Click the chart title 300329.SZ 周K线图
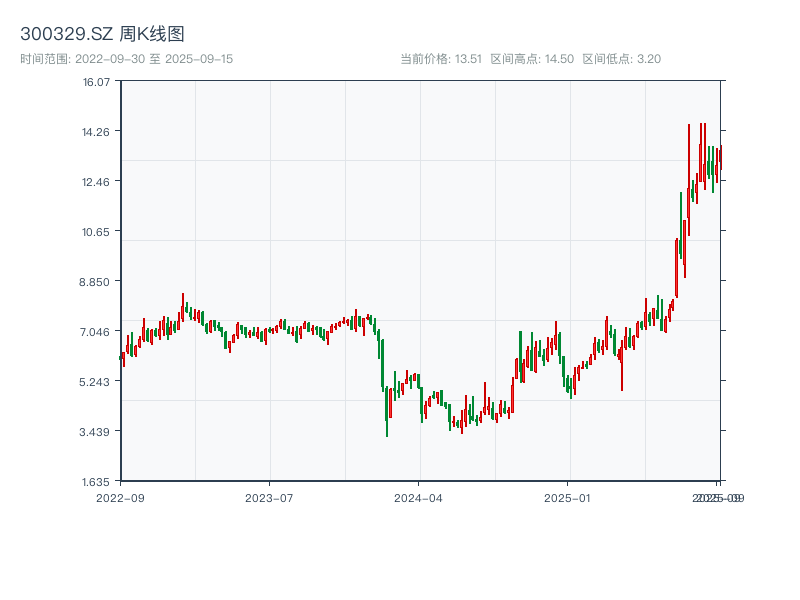Image resolution: width=800 pixels, height=600 pixels. pos(102,34)
